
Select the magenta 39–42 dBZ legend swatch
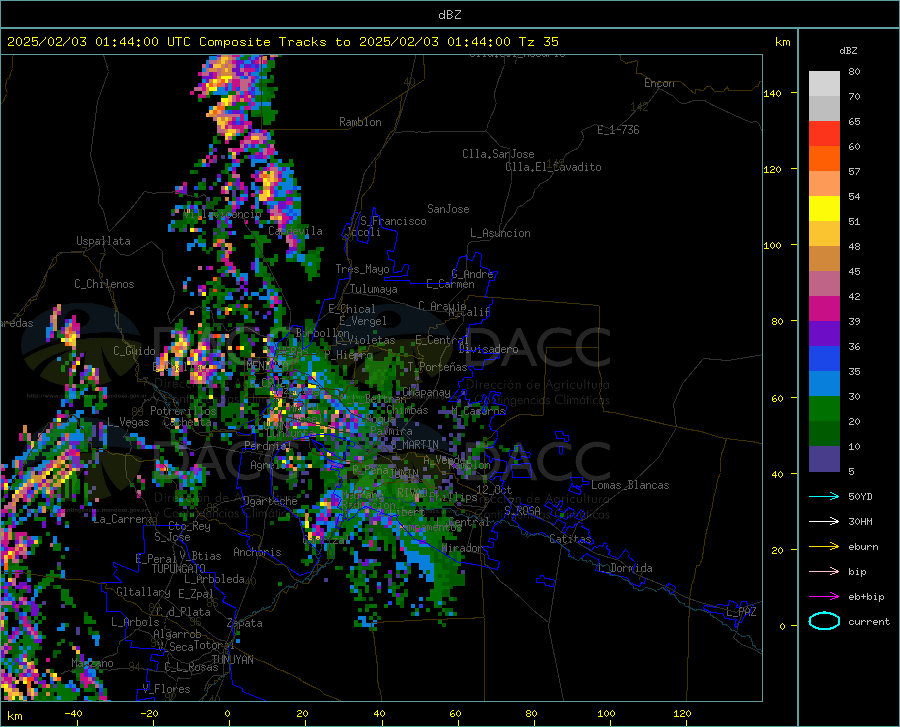pyautogui.click(x=824, y=309)
